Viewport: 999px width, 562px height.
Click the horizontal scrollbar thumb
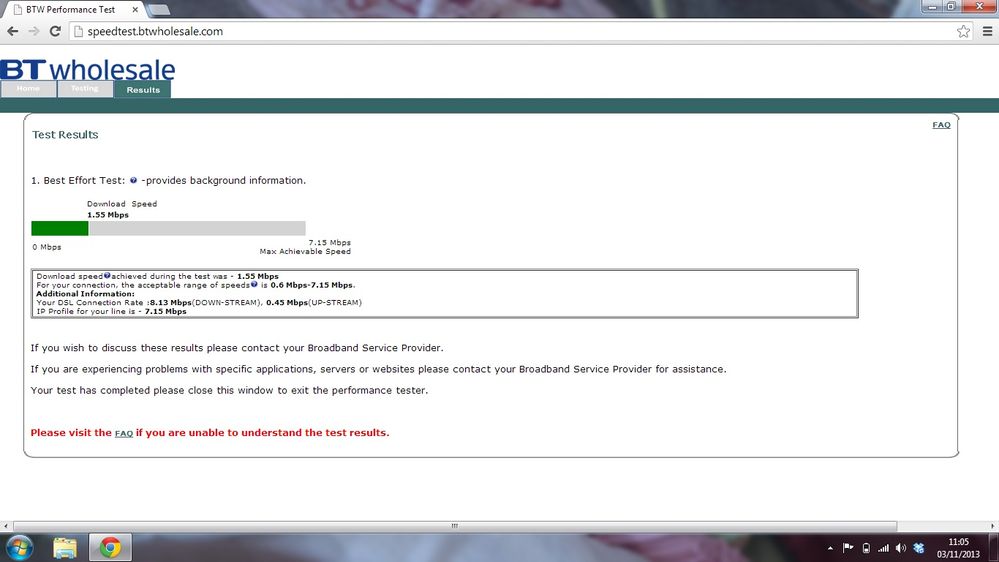tap(455, 526)
